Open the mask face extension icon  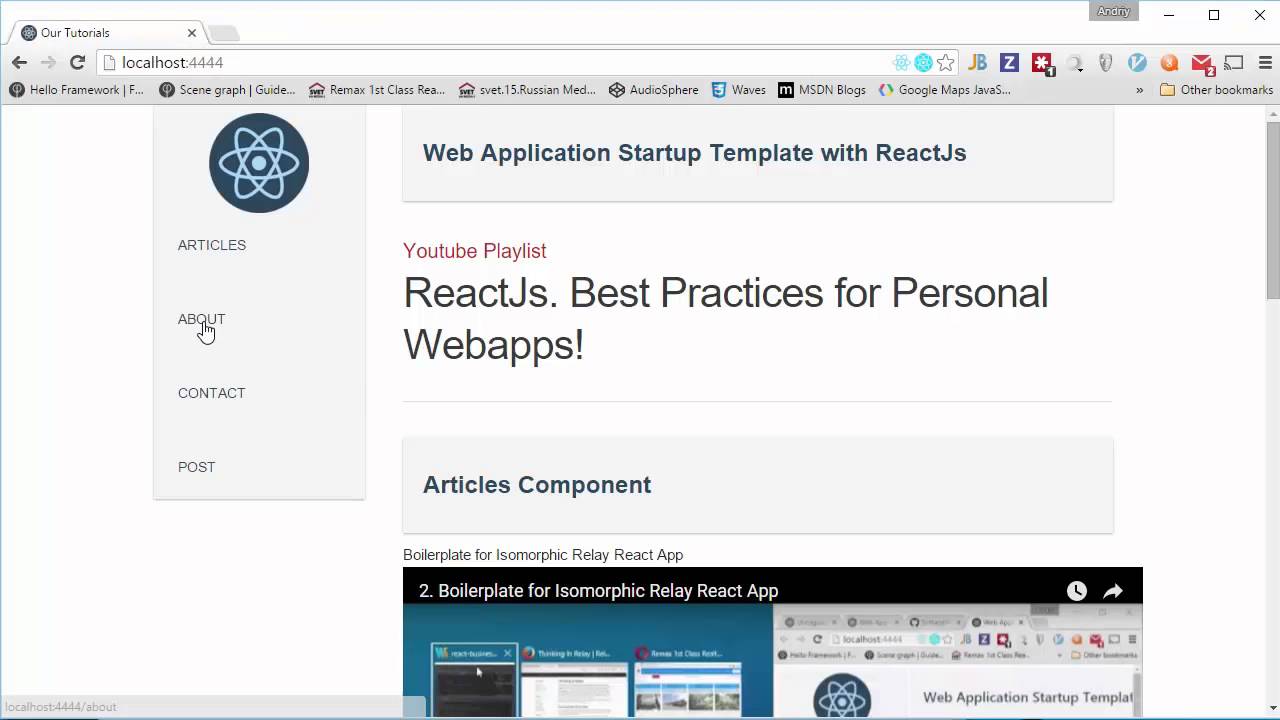(1105, 62)
